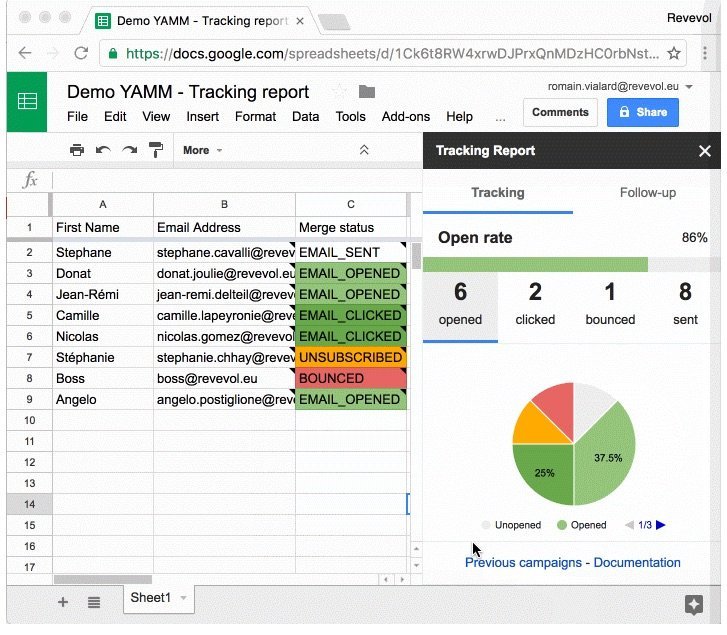727x635 pixels.
Task: Click the blue Share button
Action: tap(643, 112)
